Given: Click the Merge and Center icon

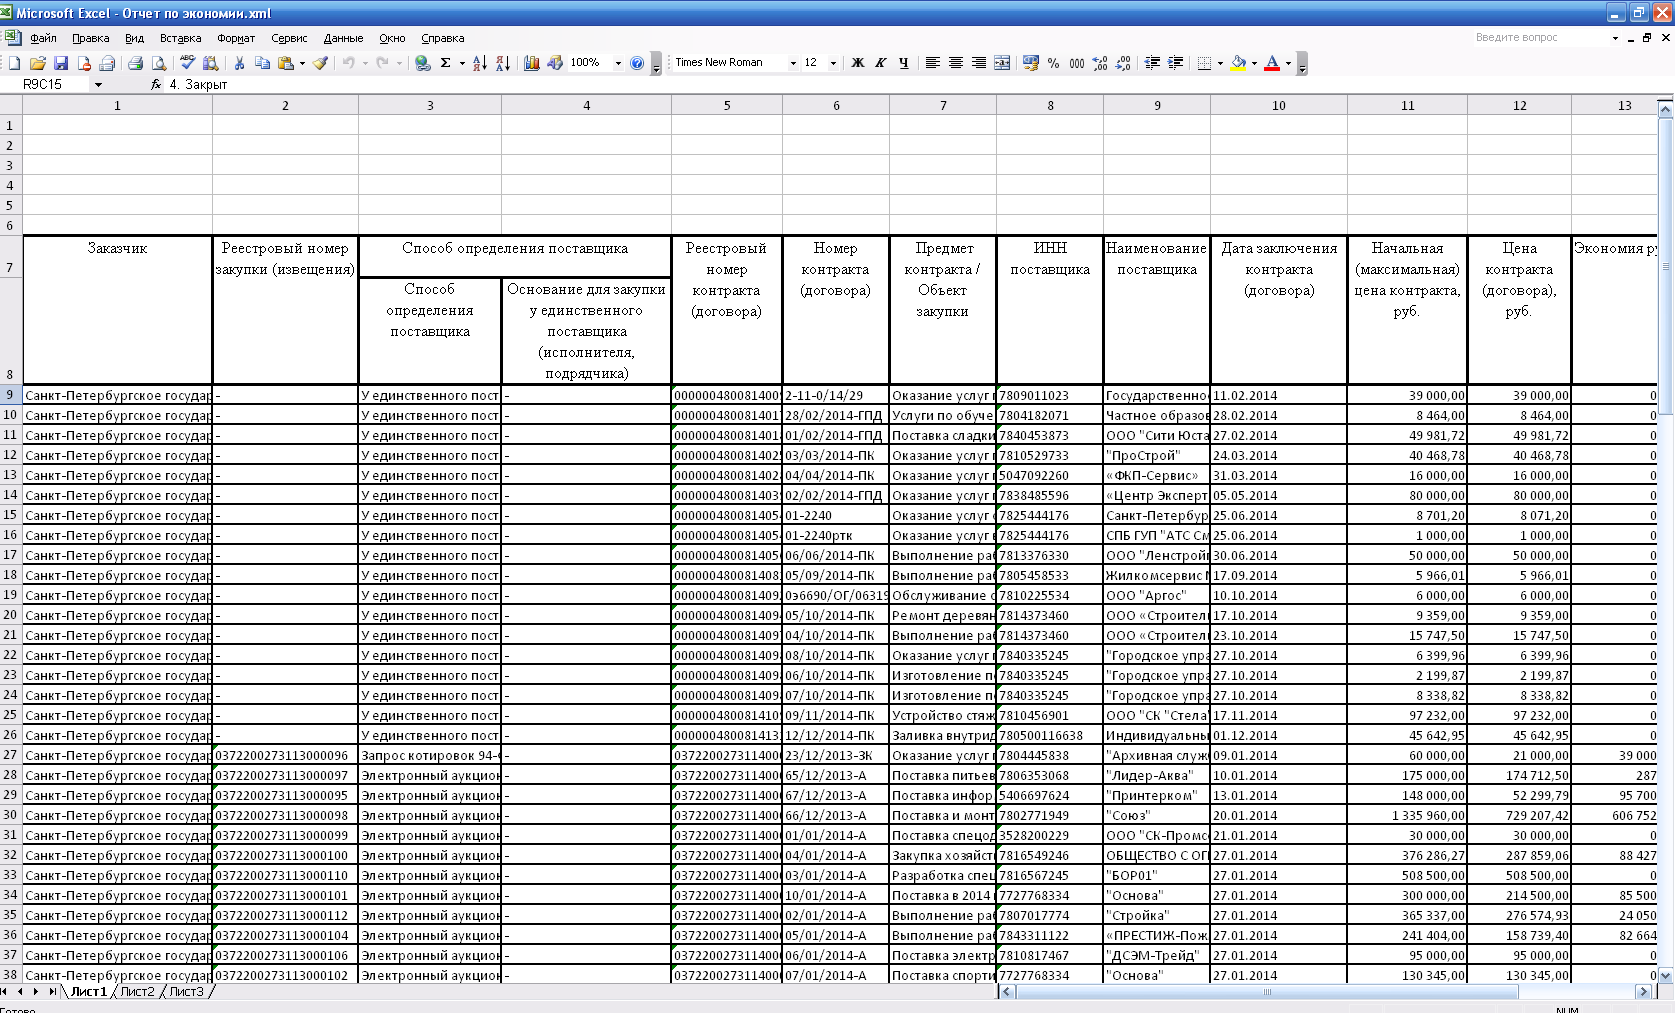Looking at the screenshot, I should 1002,63.
